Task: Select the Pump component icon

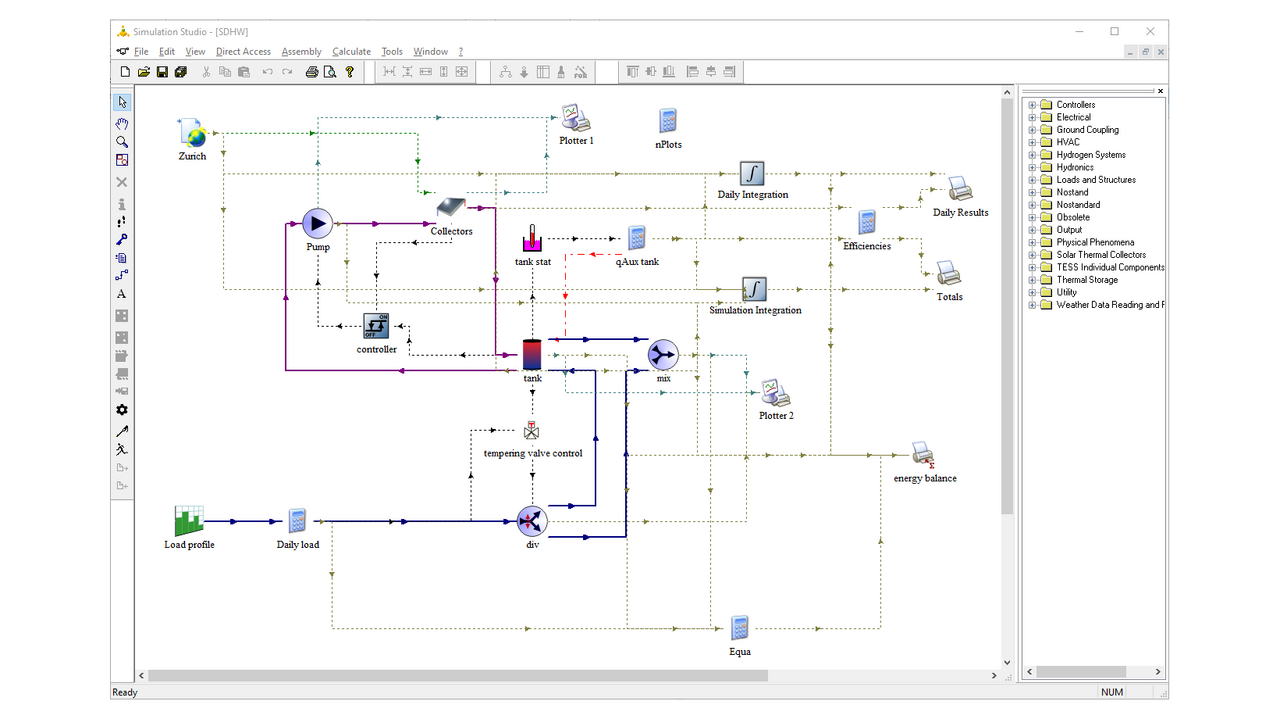Action: (317, 224)
